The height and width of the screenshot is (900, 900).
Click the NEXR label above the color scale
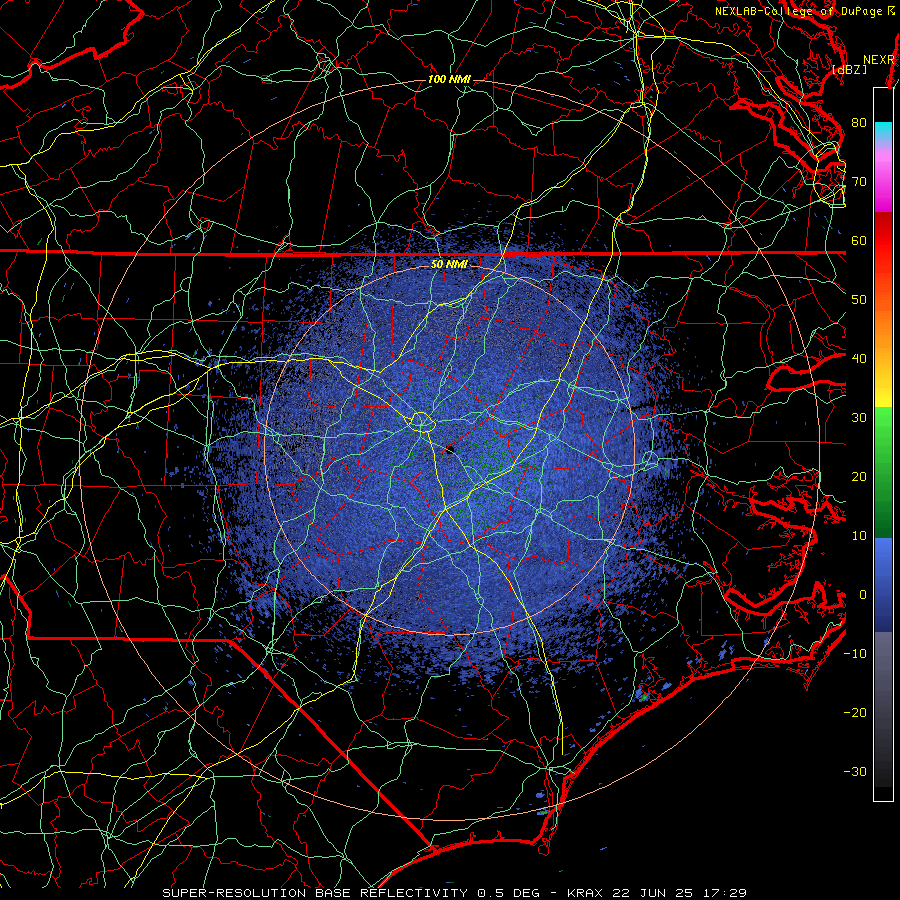pos(879,60)
